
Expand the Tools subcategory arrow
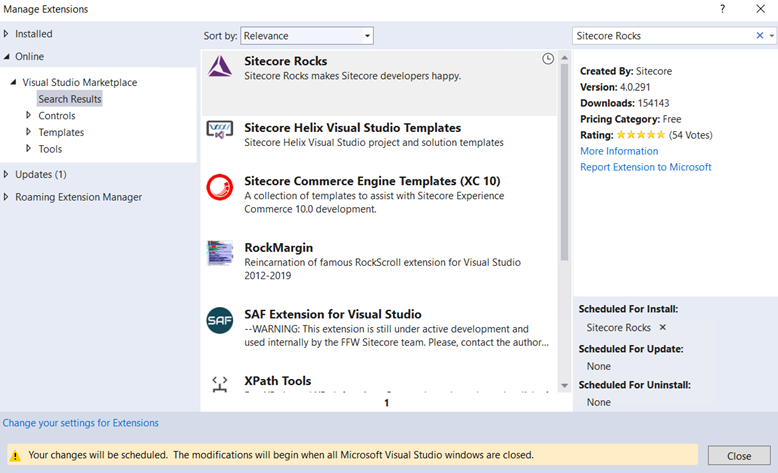(28, 148)
